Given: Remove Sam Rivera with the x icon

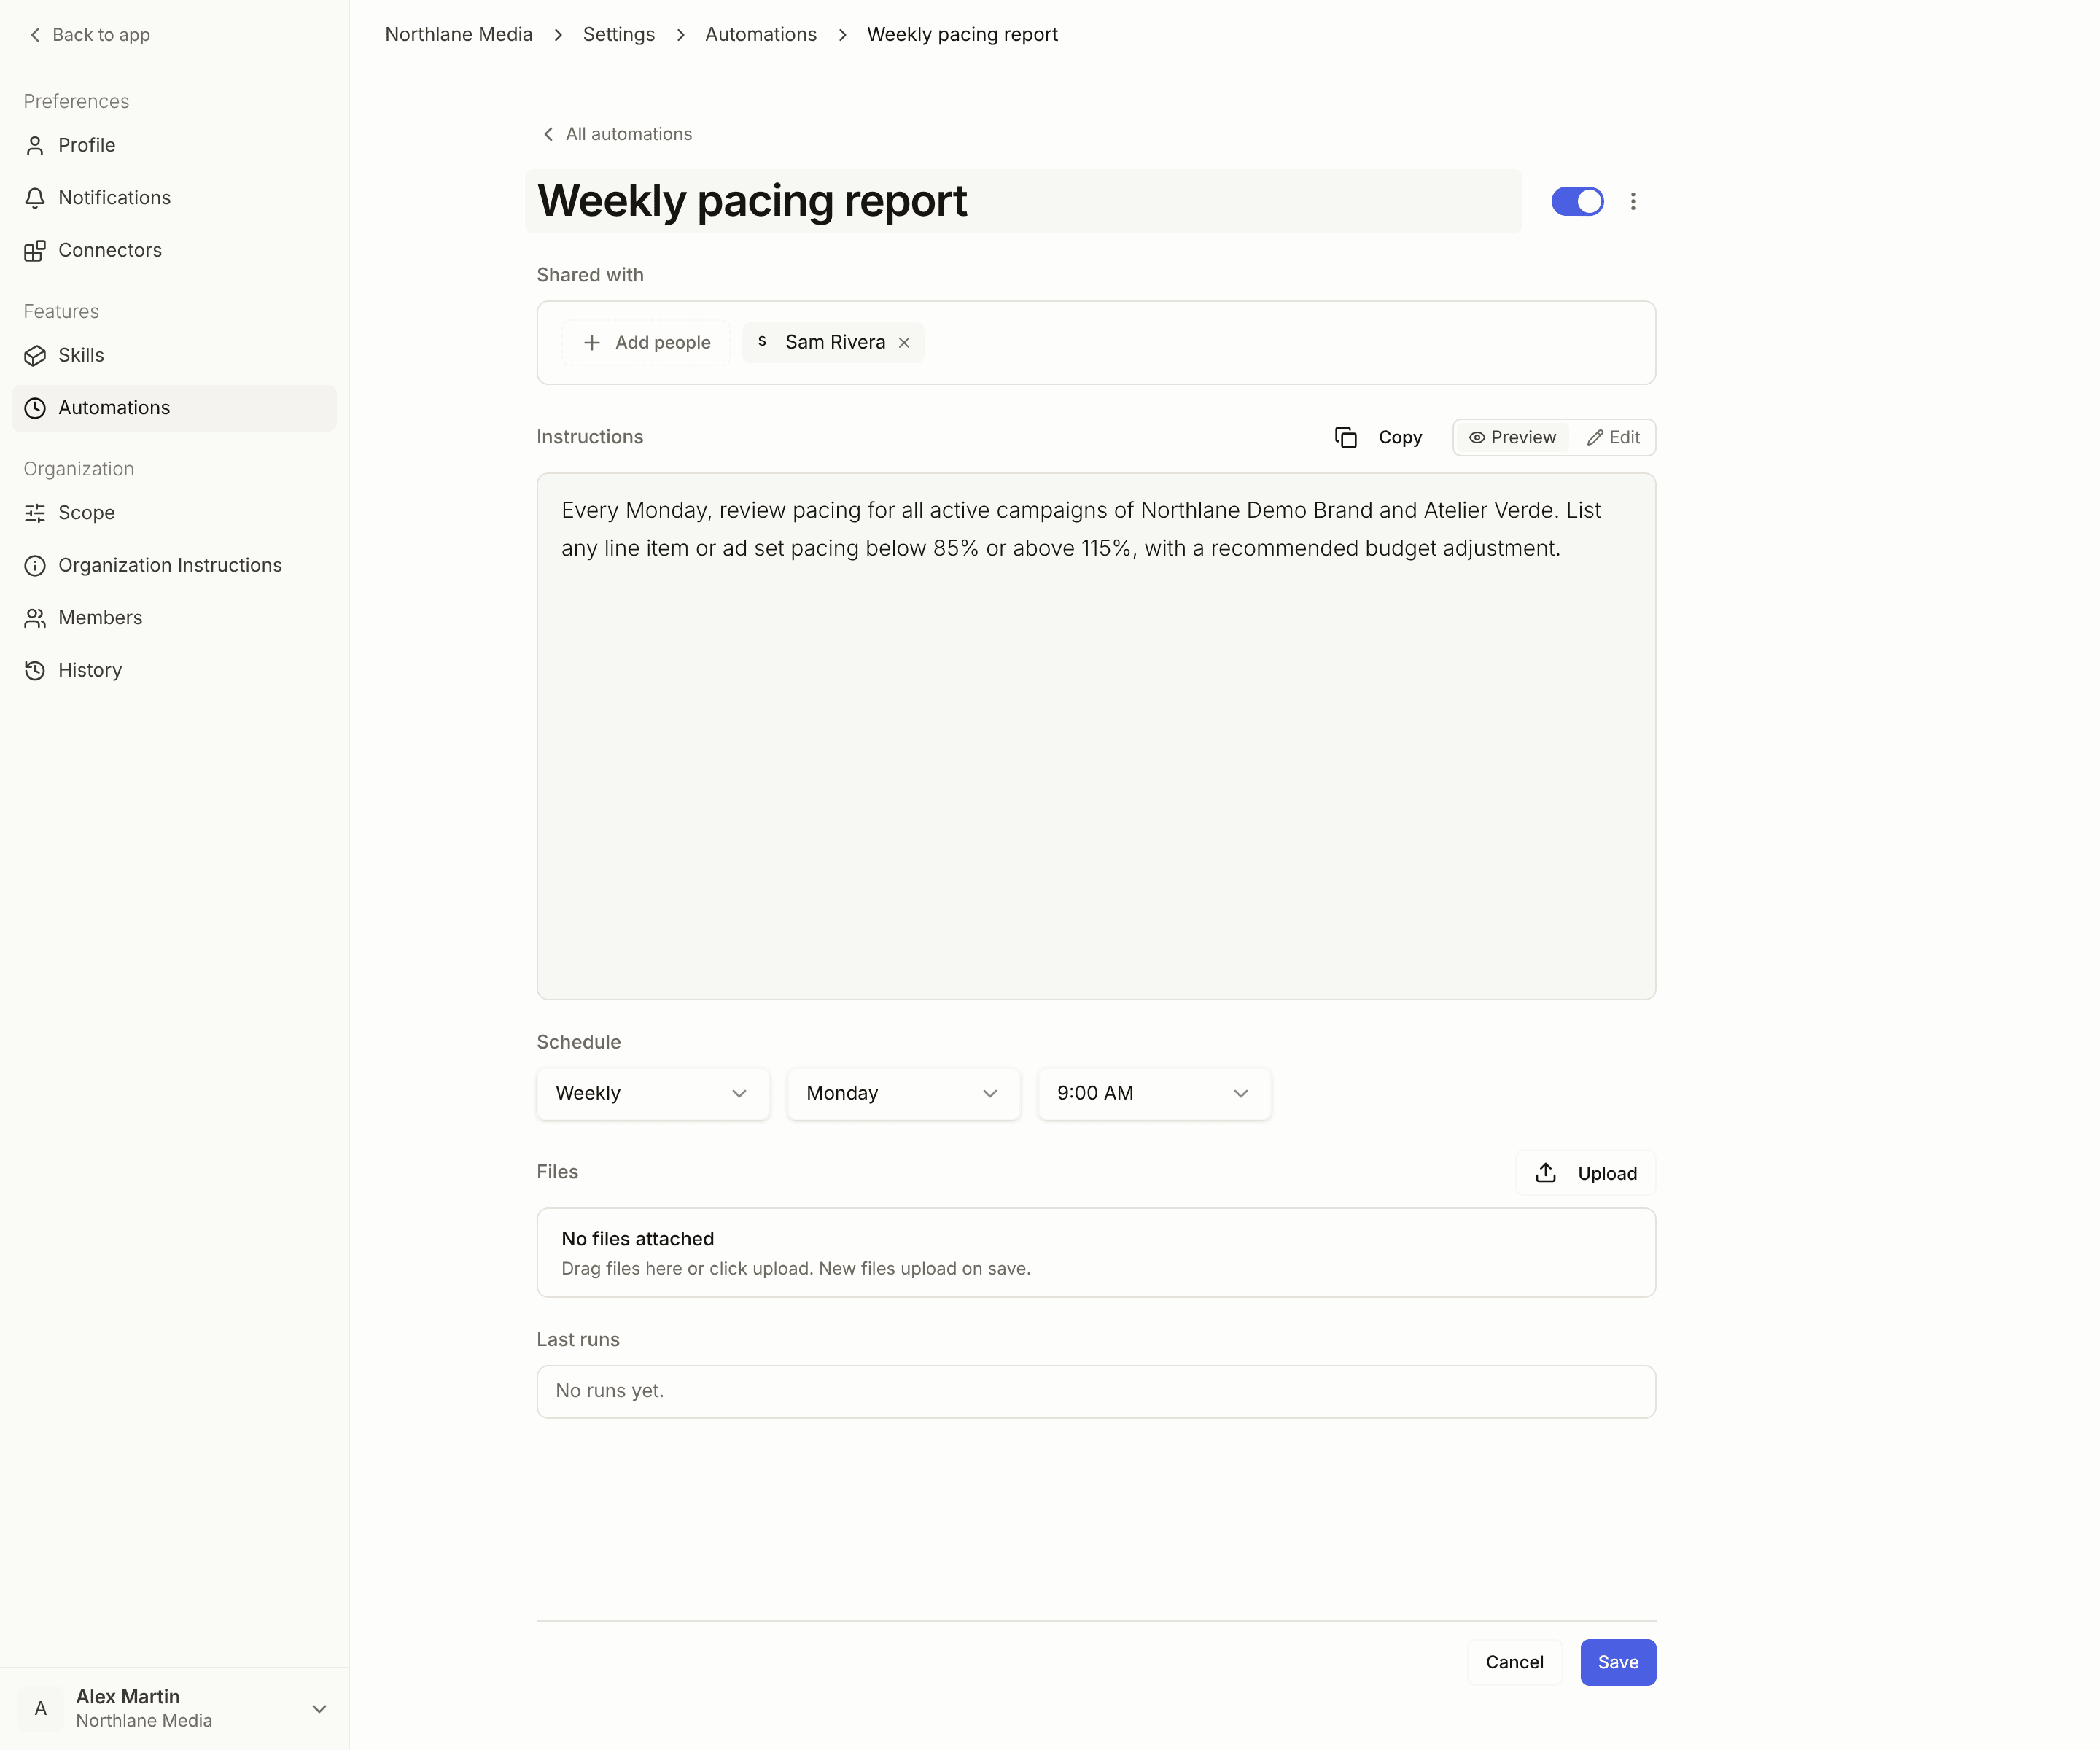Looking at the screenshot, I should pos(904,343).
